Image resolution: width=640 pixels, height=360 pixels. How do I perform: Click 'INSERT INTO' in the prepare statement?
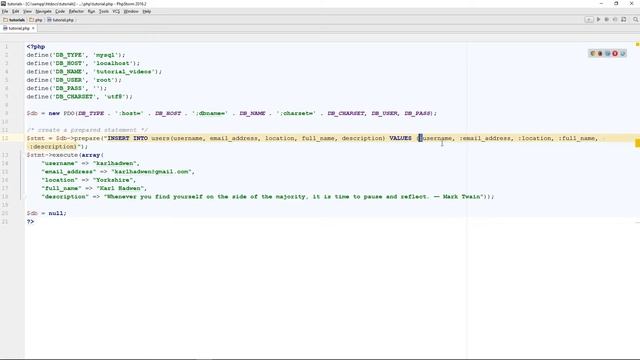[x=128, y=138]
